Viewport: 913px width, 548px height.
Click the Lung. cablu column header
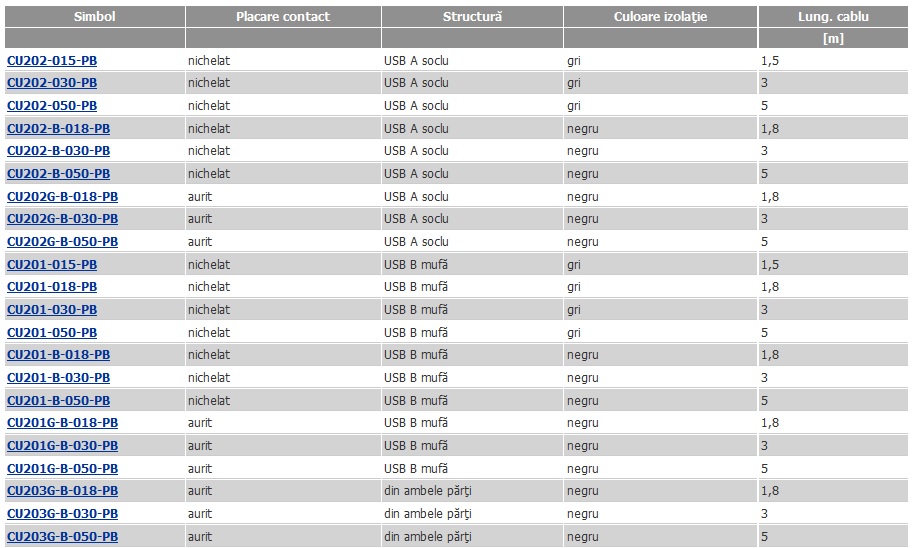tap(833, 16)
